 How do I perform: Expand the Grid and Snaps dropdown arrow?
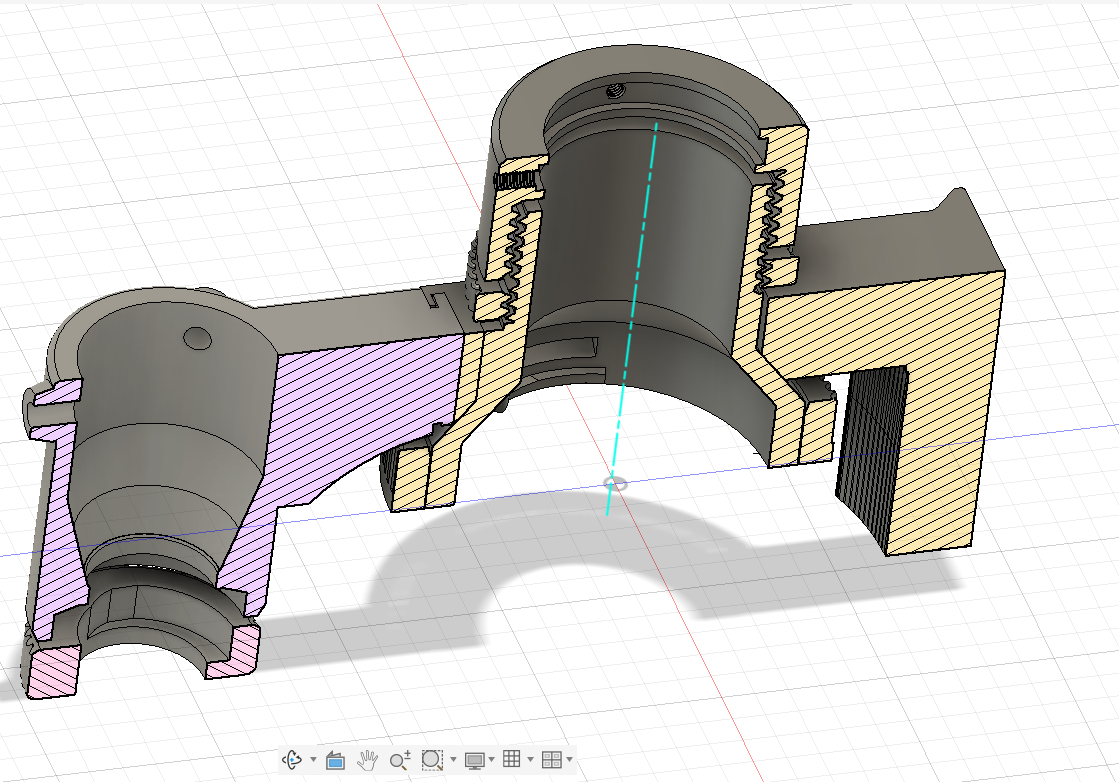530,759
